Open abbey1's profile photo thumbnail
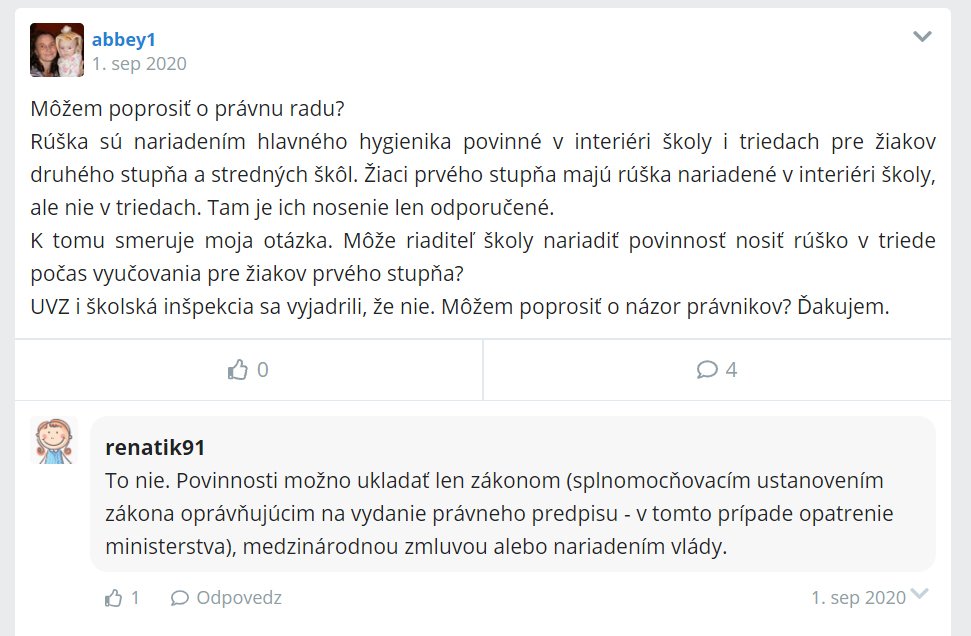 pos(57,50)
